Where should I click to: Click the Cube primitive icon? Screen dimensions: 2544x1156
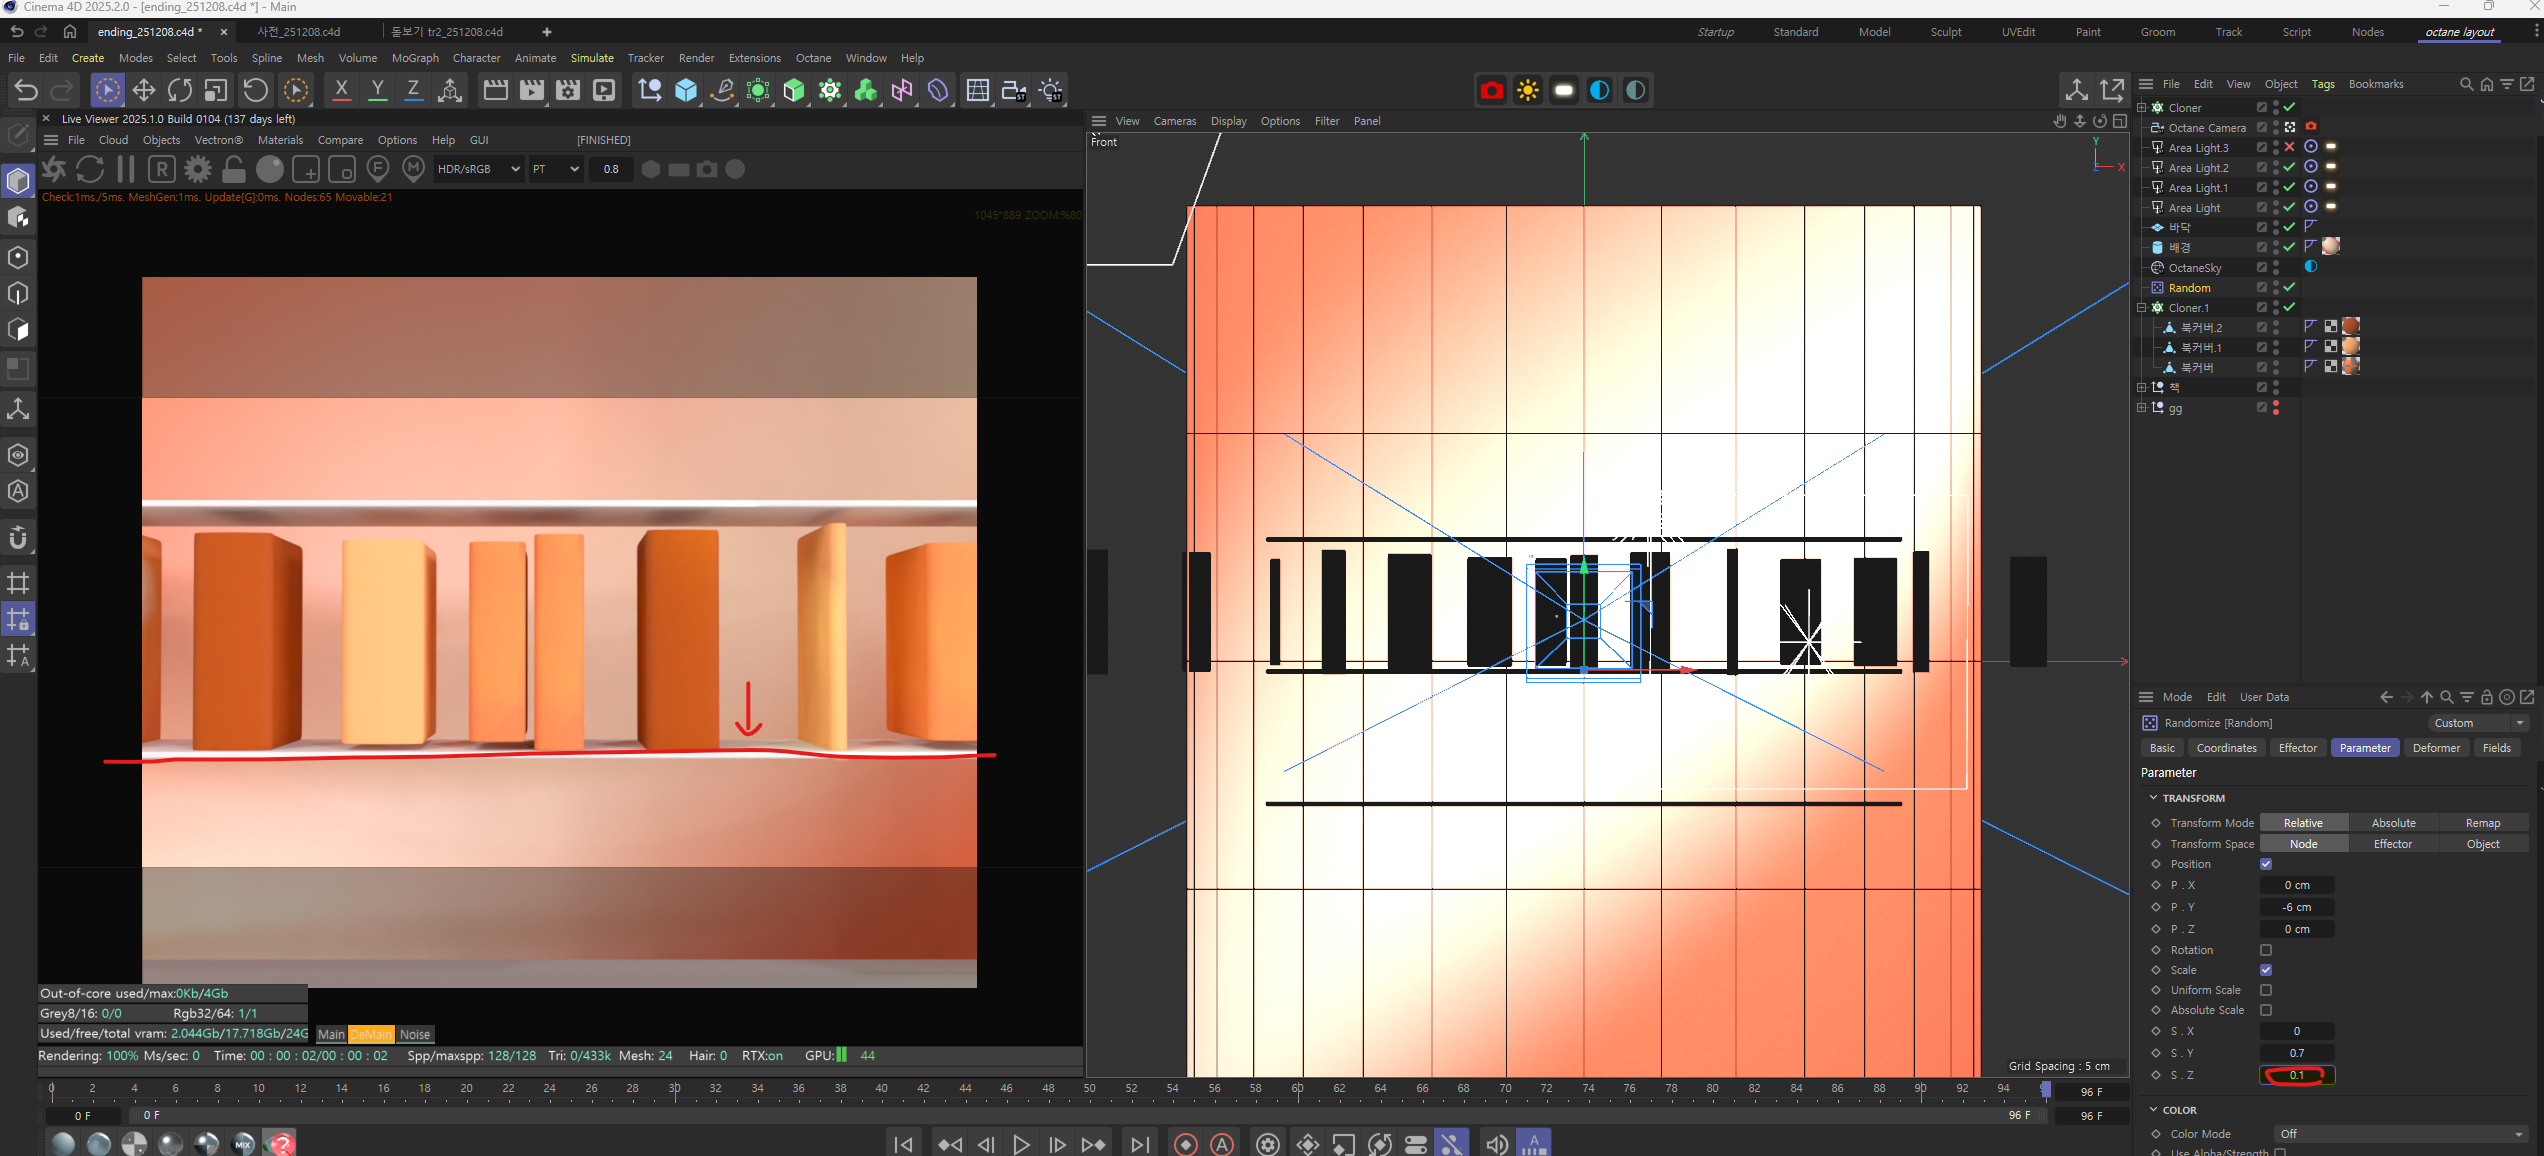point(686,91)
